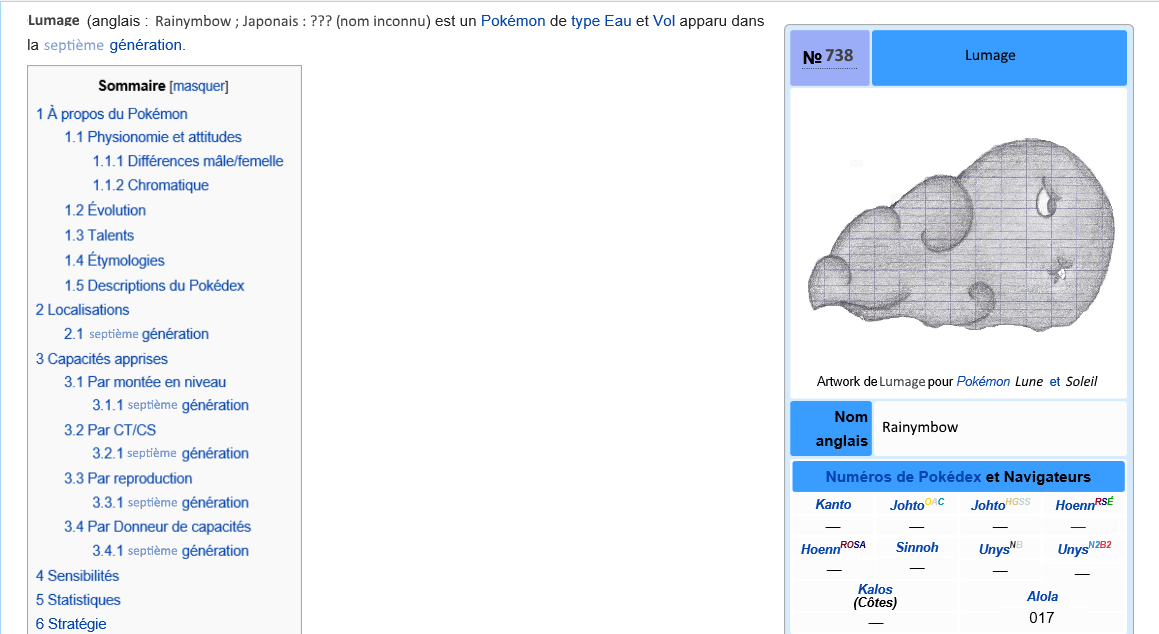This screenshot has height=634, width=1159.
Task: Open the Vol type link
Action: click(664, 21)
